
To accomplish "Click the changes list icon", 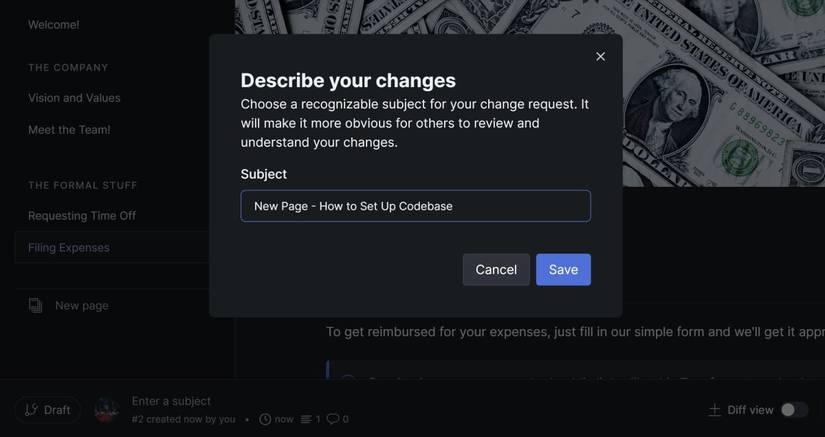I will [x=306, y=419].
